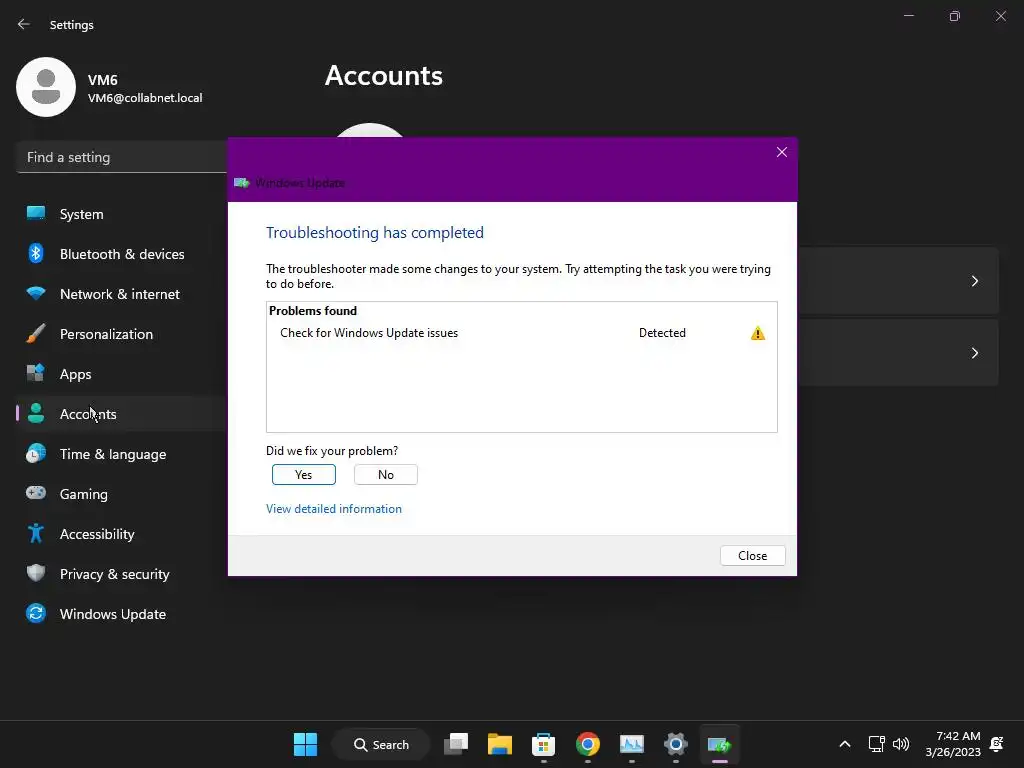The image size is (1024, 768).
Task: Click the Detected status text
Action: click(x=662, y=333)
